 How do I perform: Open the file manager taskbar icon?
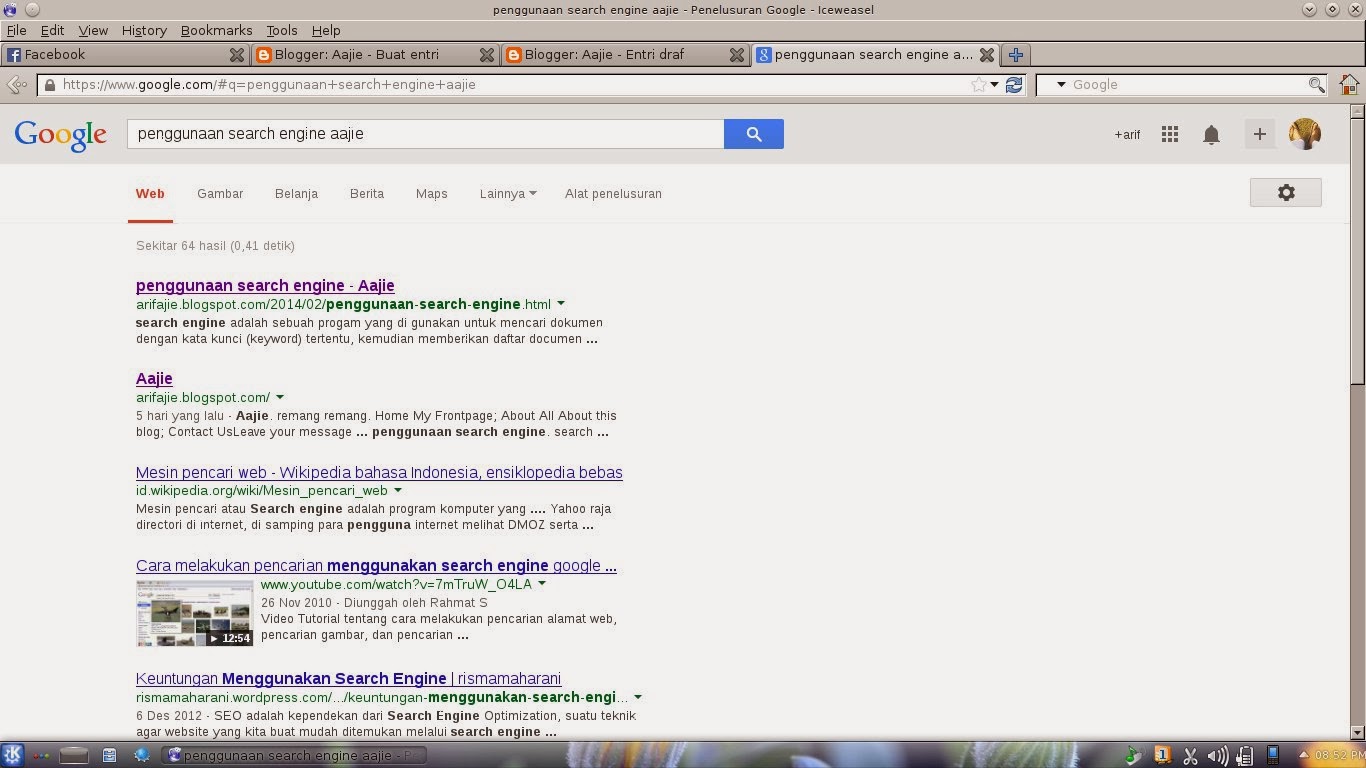pyautogui.click(x=109, y=755)
